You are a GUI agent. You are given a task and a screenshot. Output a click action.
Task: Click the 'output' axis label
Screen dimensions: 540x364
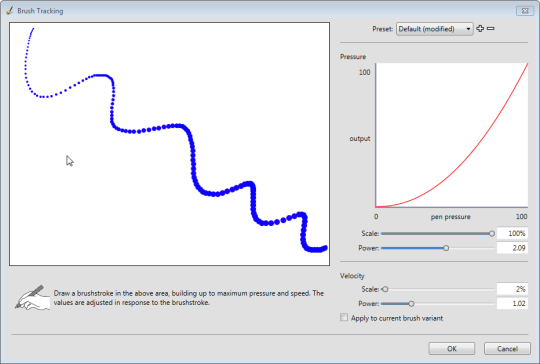[360, 138]
